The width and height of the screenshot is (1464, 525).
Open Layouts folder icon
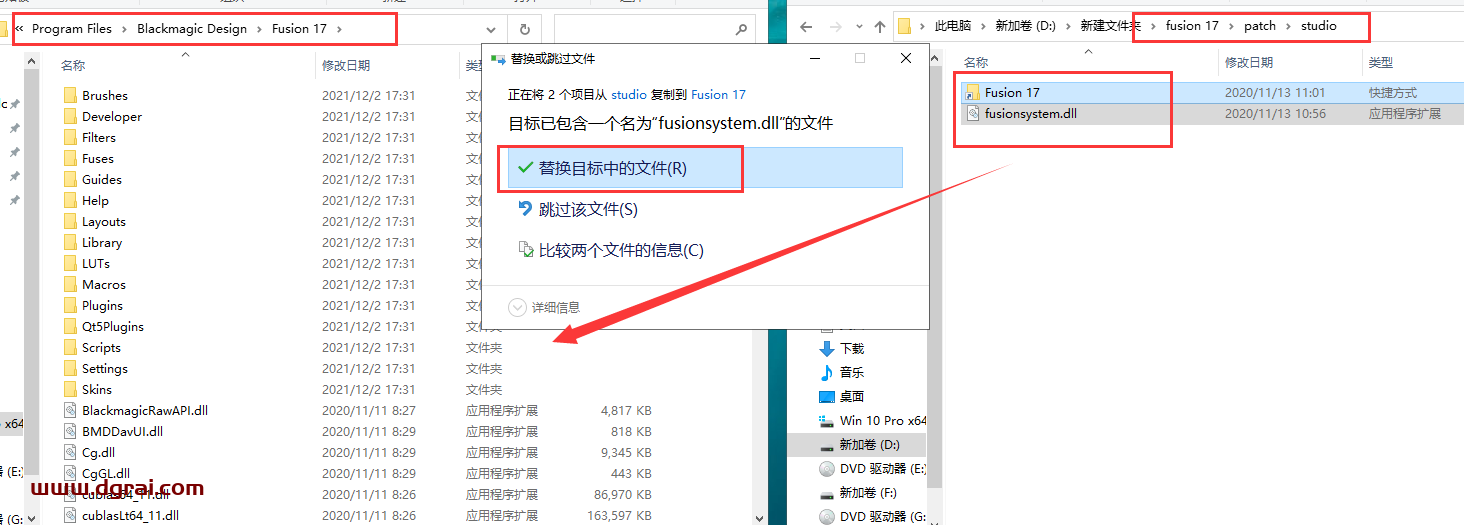[x=70, y=222]
